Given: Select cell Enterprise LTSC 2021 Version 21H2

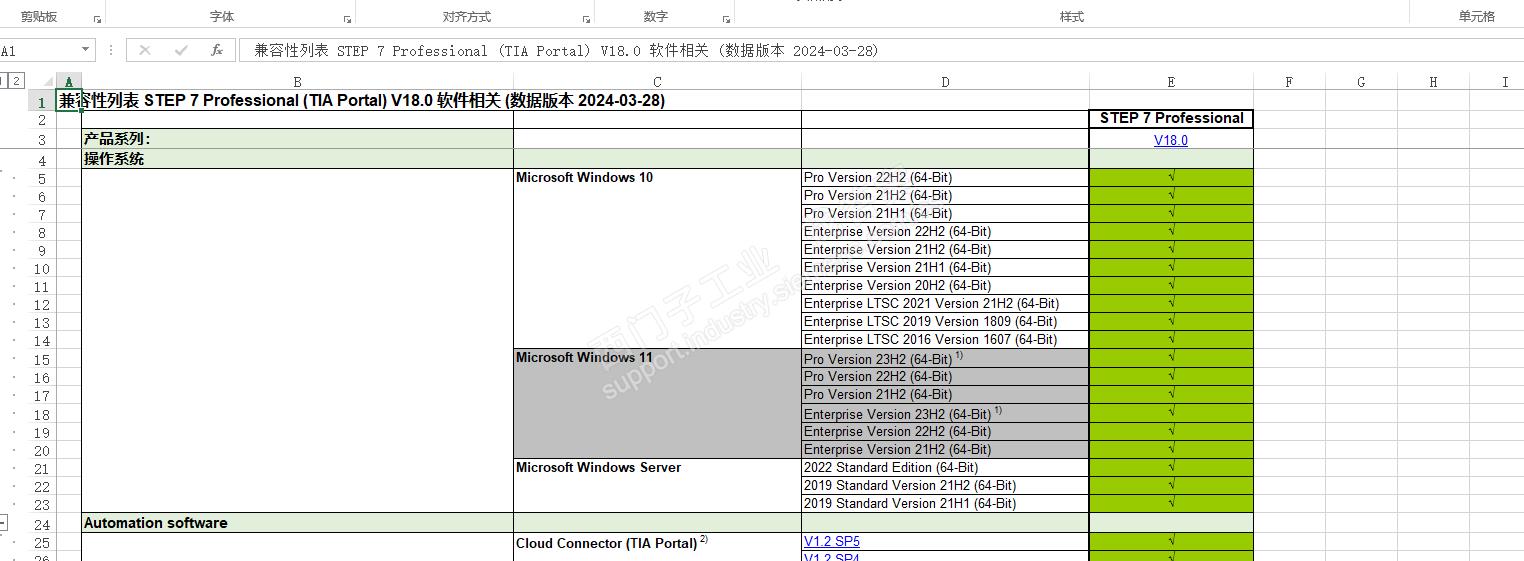Looking at the screenshot, I should (x=945, y=304).
